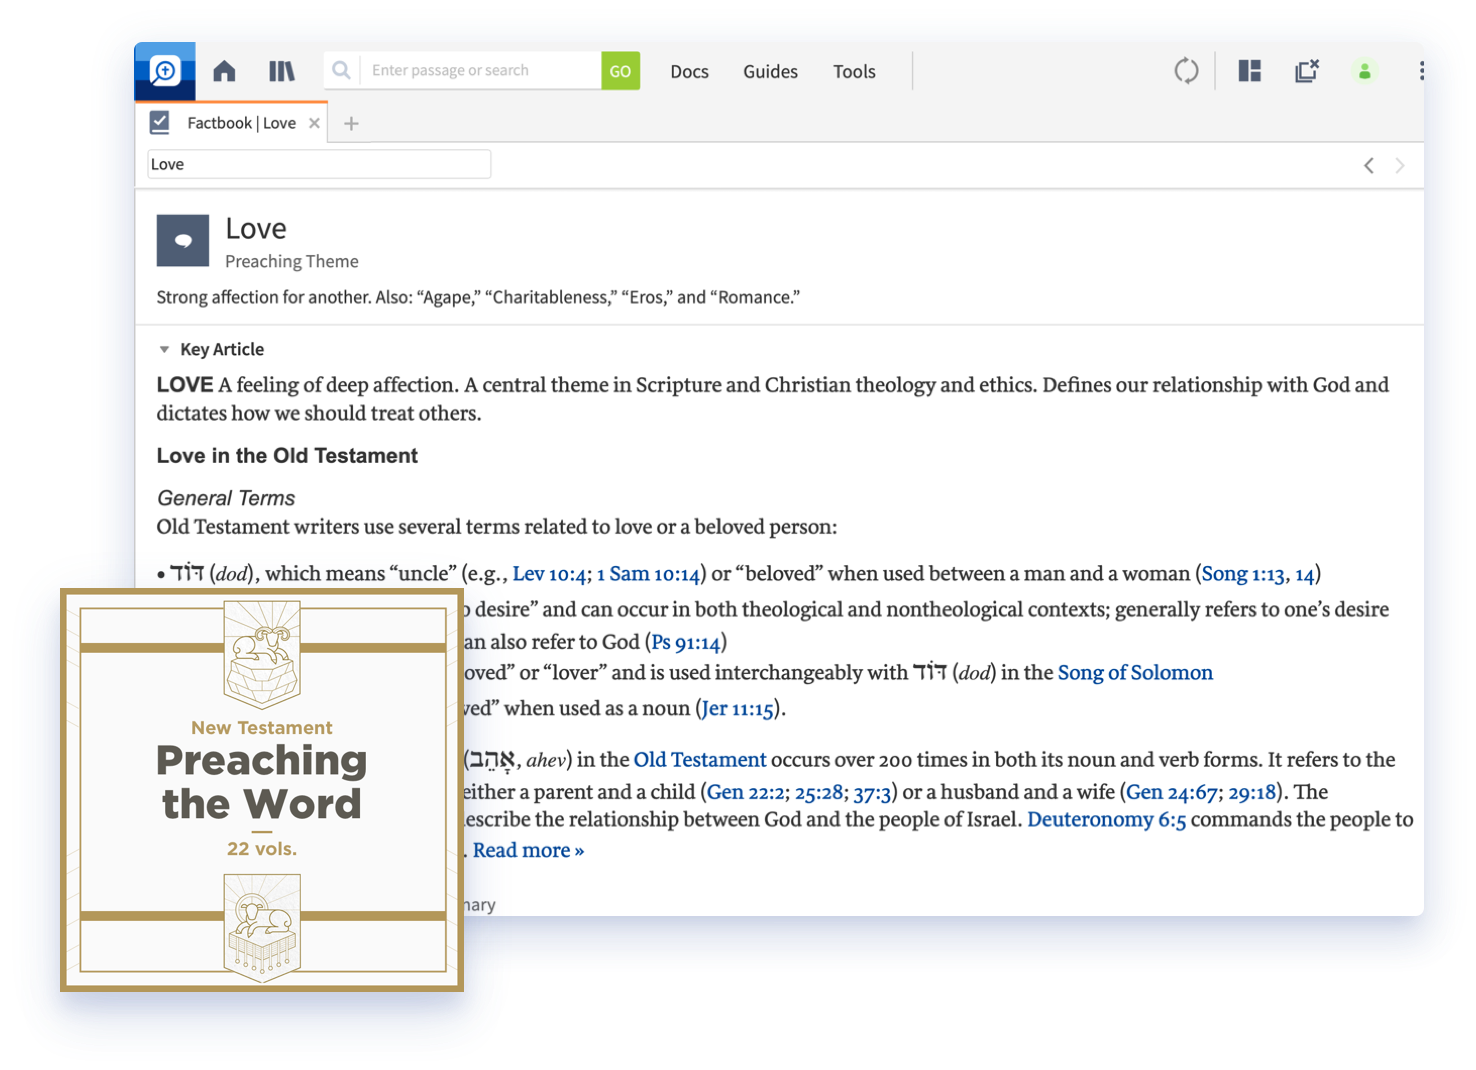
Task: Click the 'General Terms' subheading
Action: click(226, 498)
